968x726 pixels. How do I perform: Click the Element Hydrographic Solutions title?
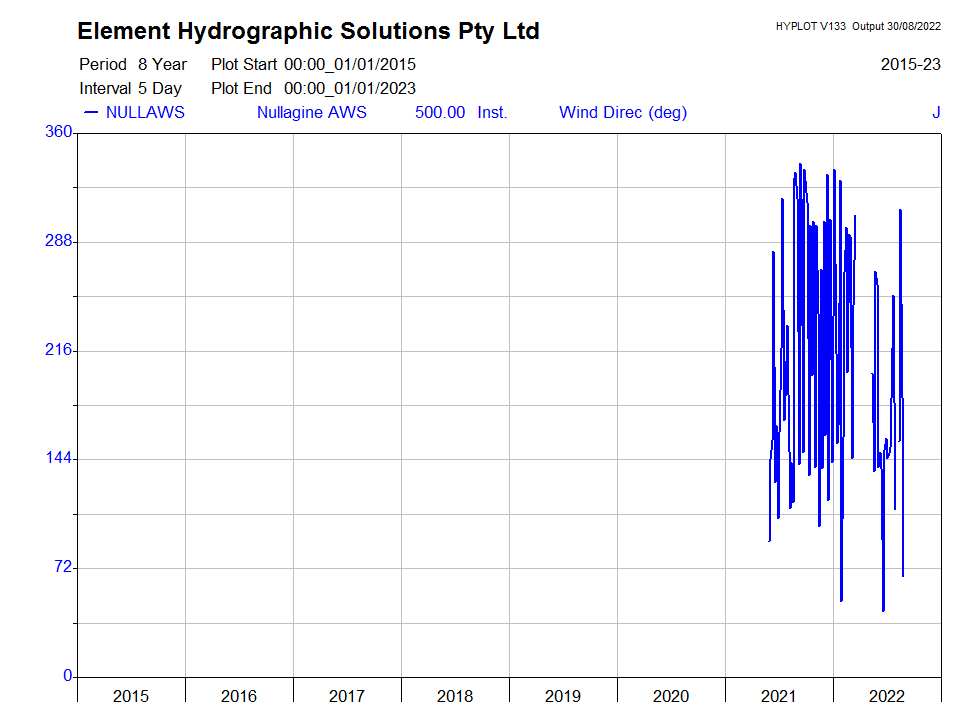pos(308,31)
